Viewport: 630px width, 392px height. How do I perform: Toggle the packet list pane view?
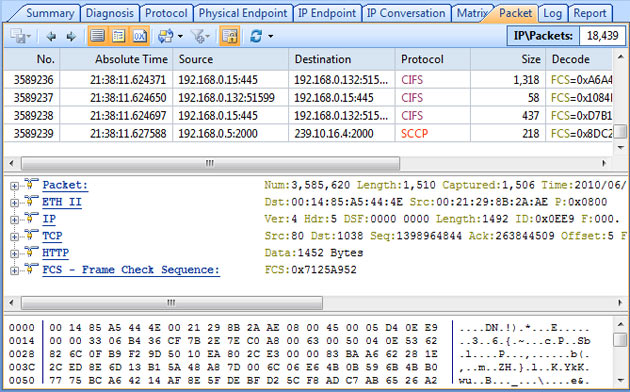pos(98,36)
